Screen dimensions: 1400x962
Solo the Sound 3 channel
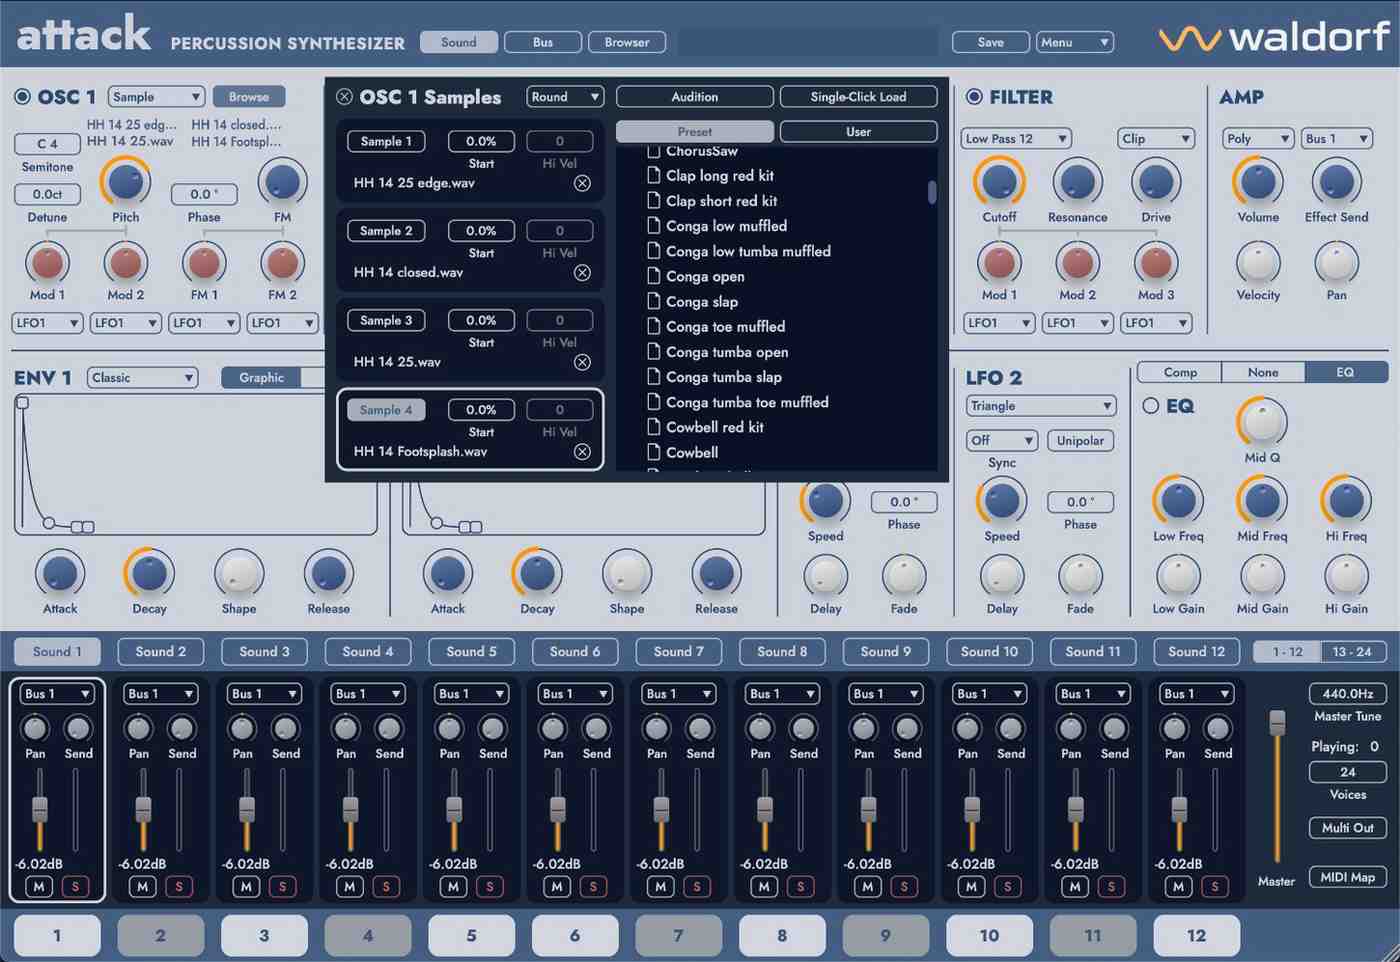[283, 886]
